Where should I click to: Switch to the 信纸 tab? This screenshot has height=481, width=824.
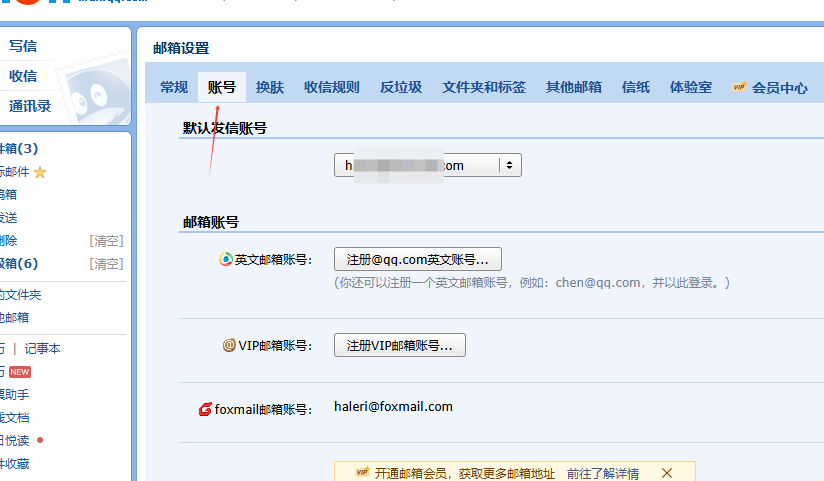tap(636, 87)
